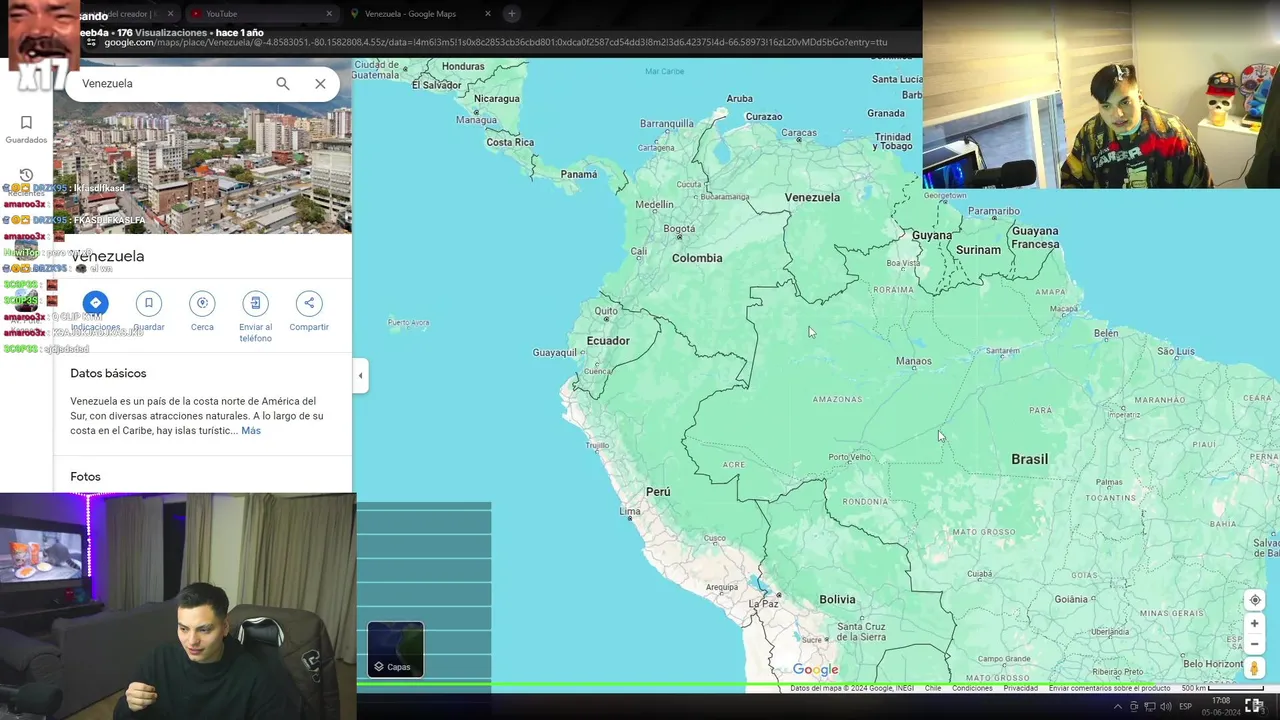Click the Venezuela search input field
Viewport: 1280px width, 720px height.
coord(170,84)
